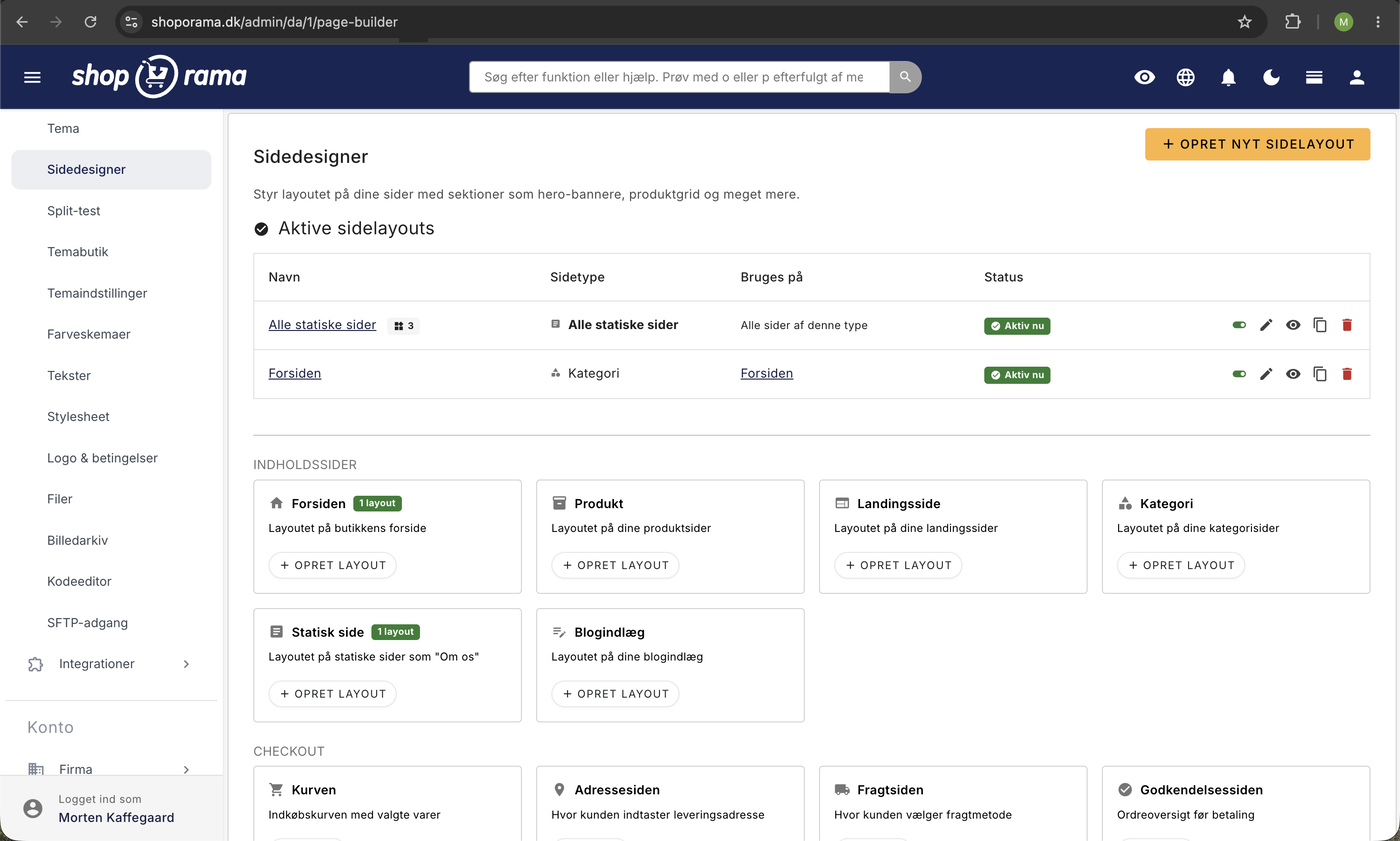Image resolution: width=1400 pixels, height=841 pixels.
Task: Click the Produkt card box icon
Action: 559,503
